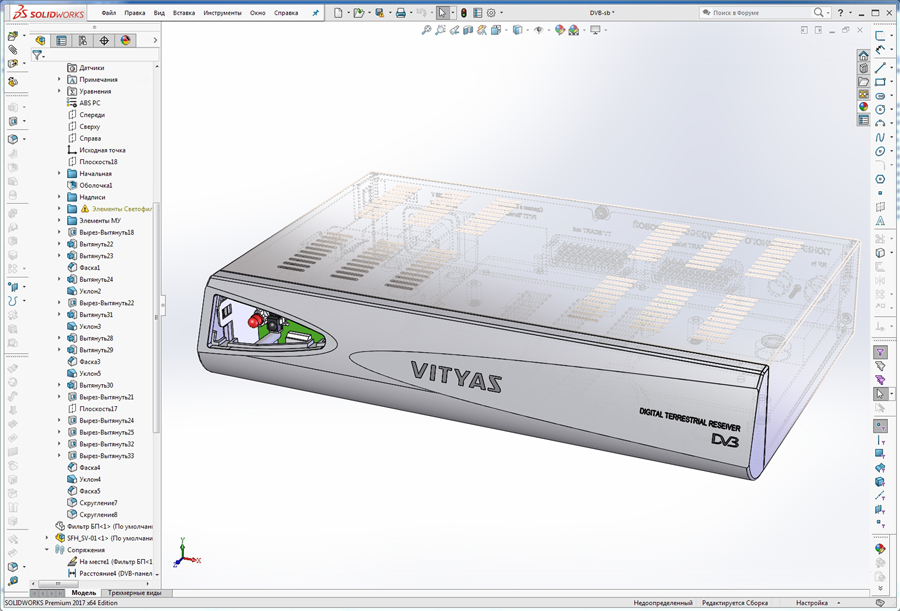Open the help question mark button
The height and width of the screenshot is (611, 900).
[x=841, y=13]
